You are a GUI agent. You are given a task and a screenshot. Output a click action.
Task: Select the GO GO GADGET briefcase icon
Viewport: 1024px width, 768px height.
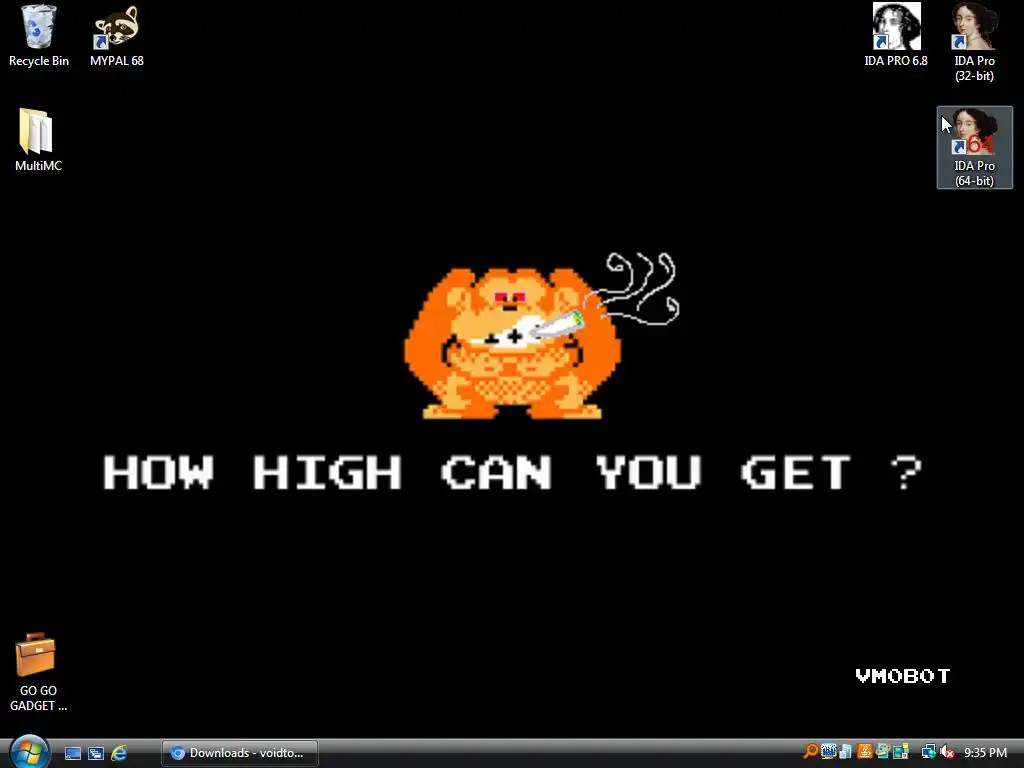click(x=38, y=673)
